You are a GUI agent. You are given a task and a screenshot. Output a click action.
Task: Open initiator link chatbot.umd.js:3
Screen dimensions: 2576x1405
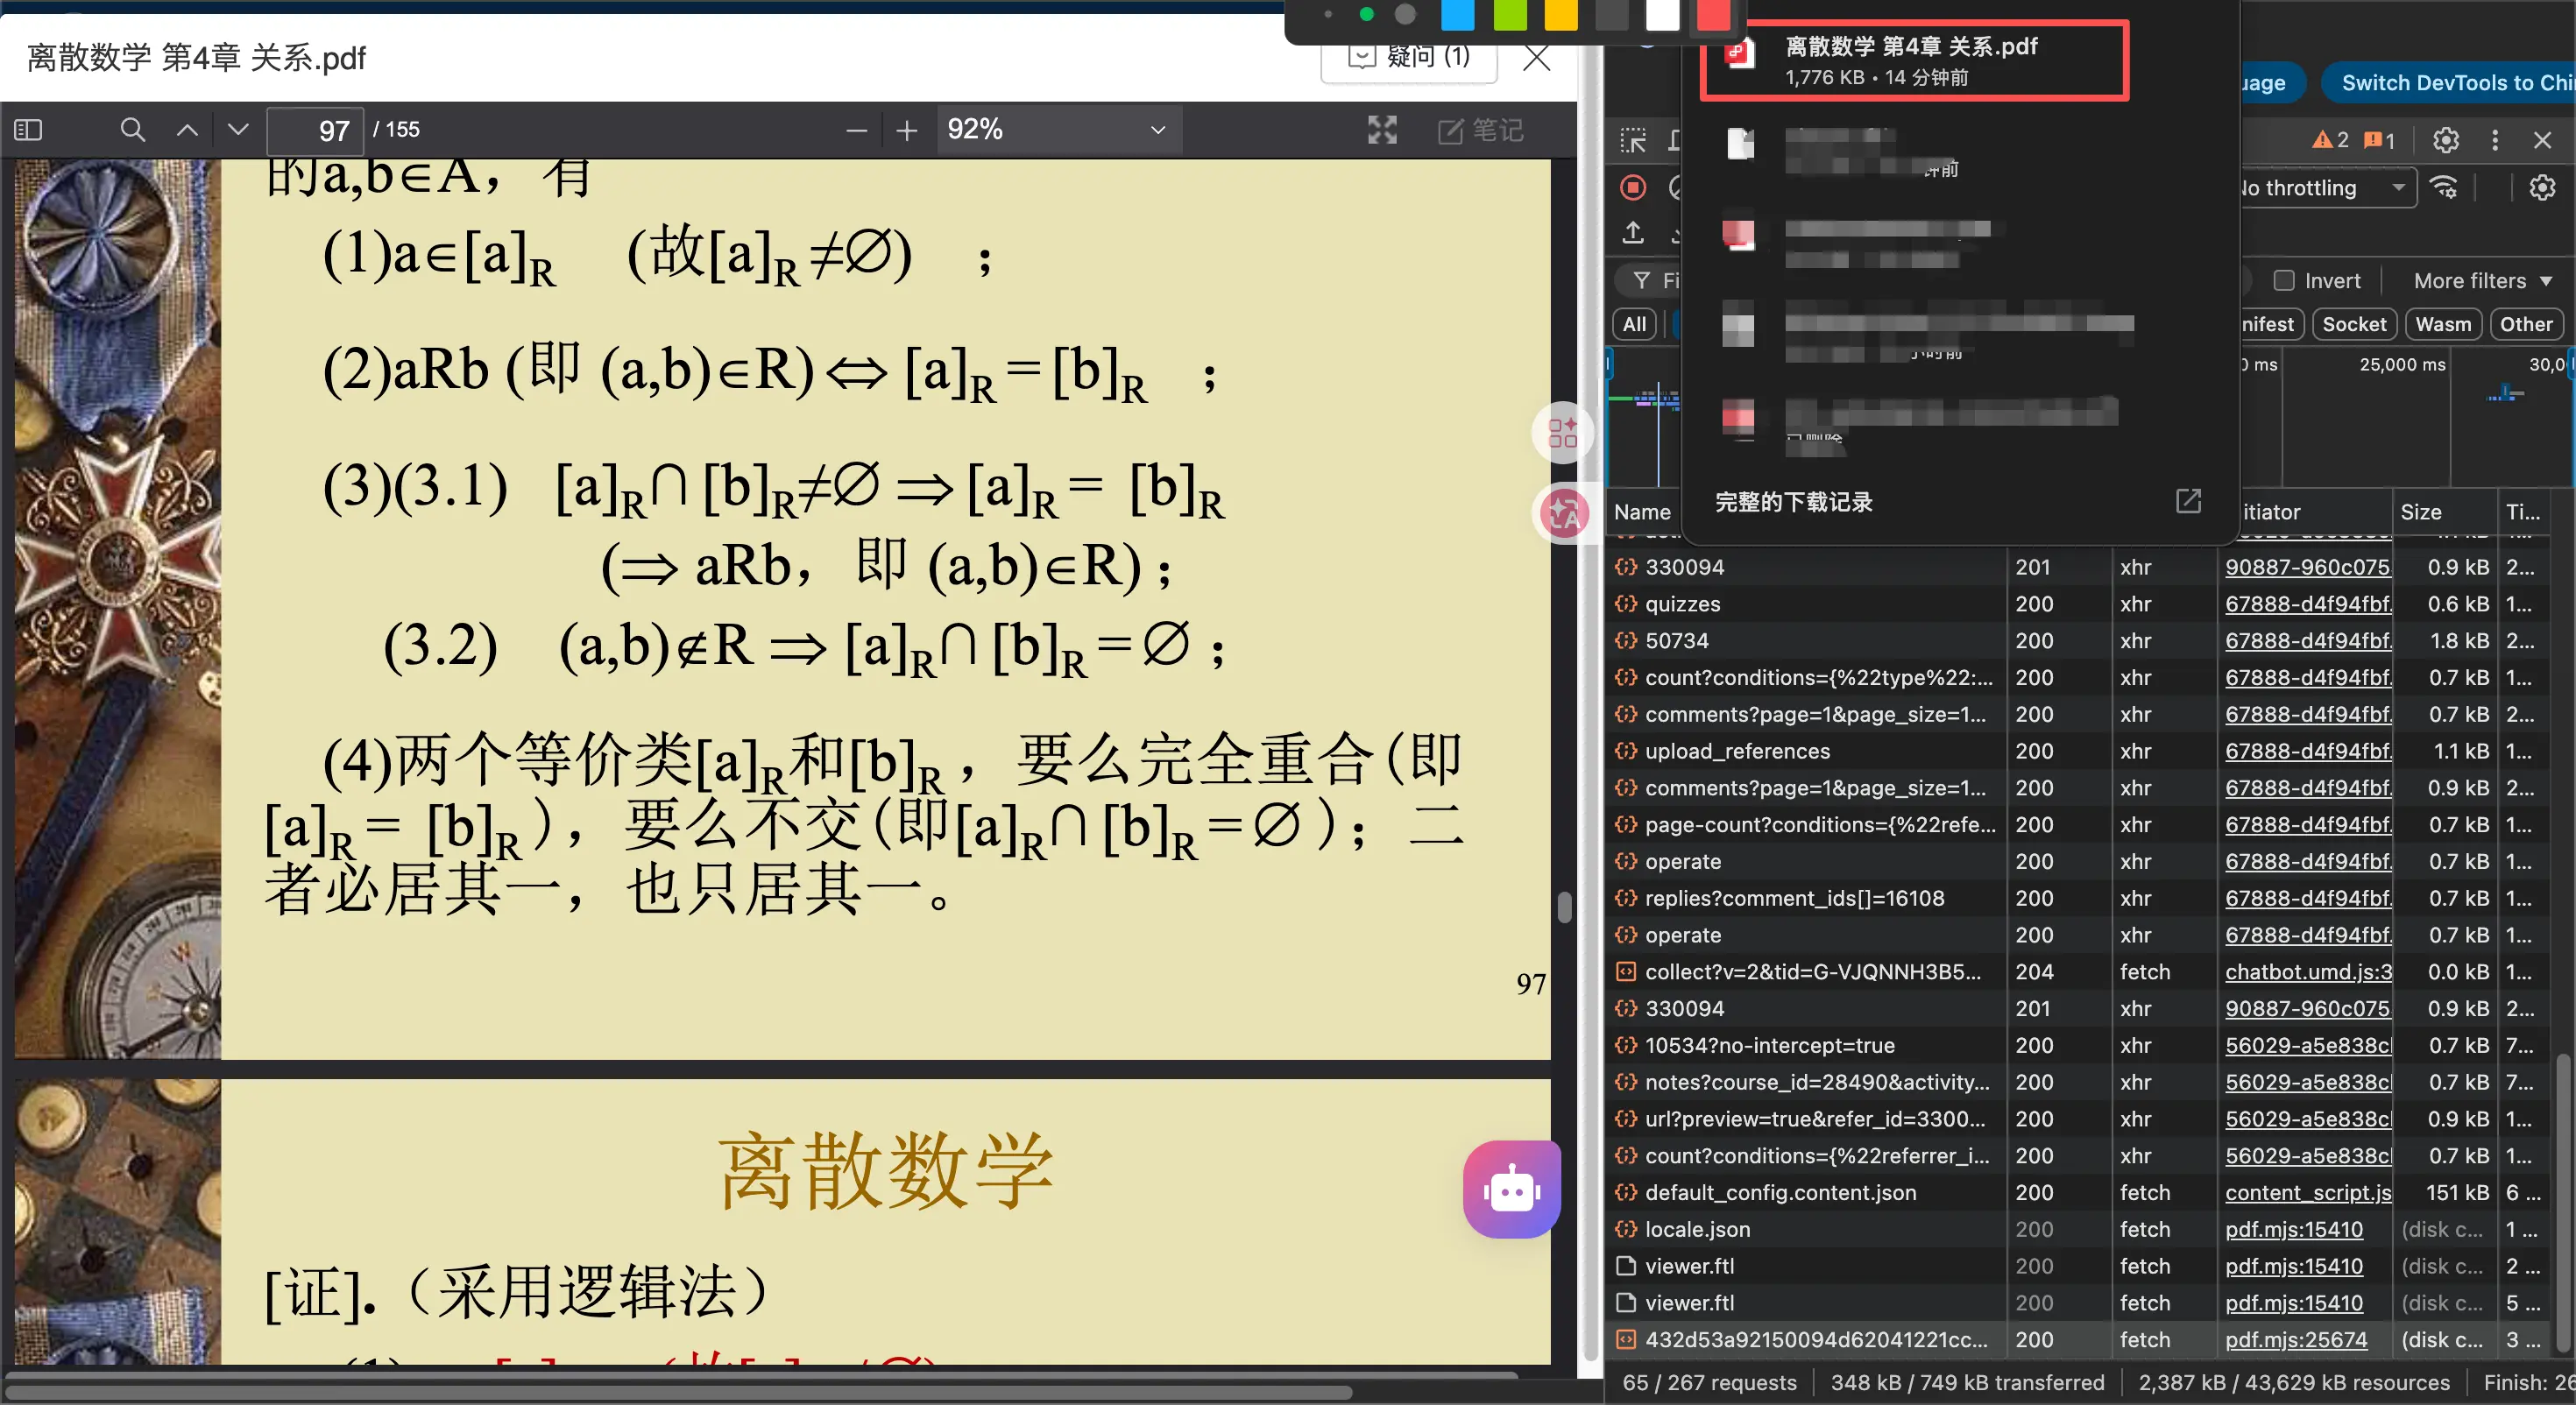(x=2308, y=972)
